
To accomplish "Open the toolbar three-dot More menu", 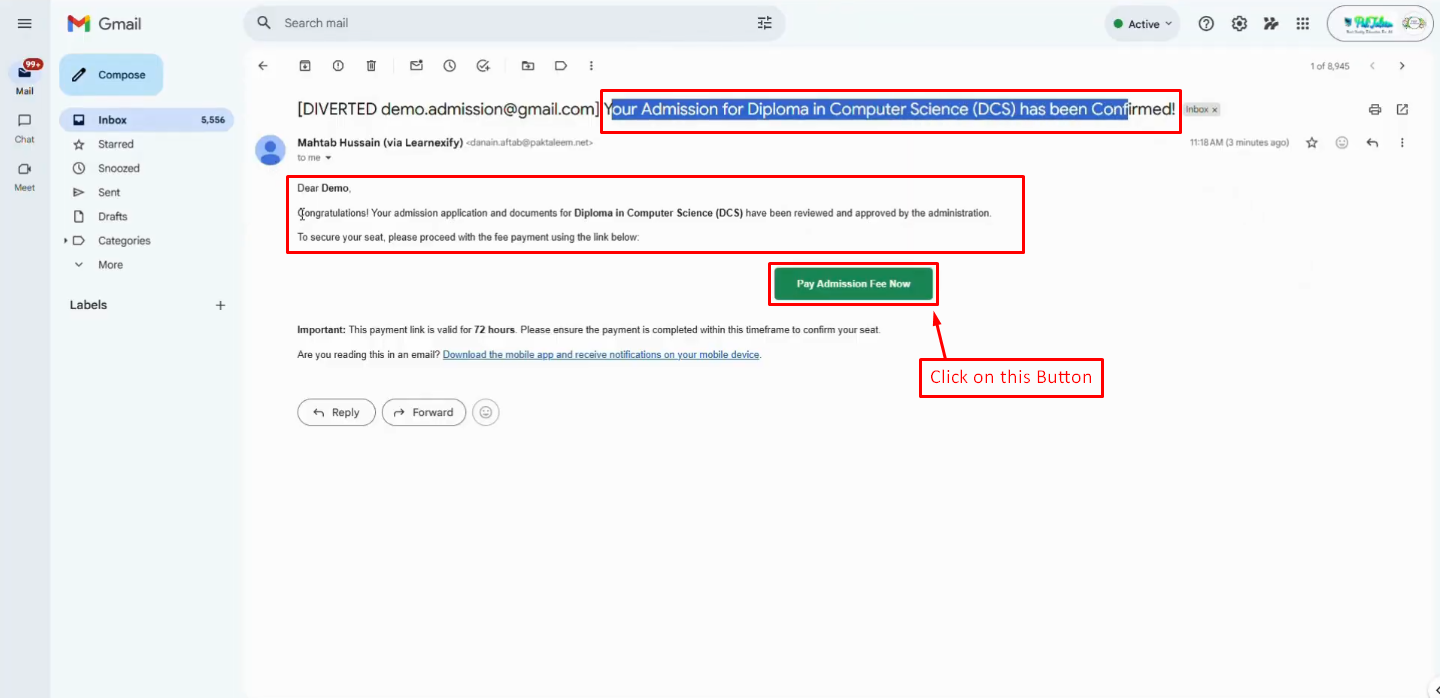I will pyautogui.click(x=591, y=66).
